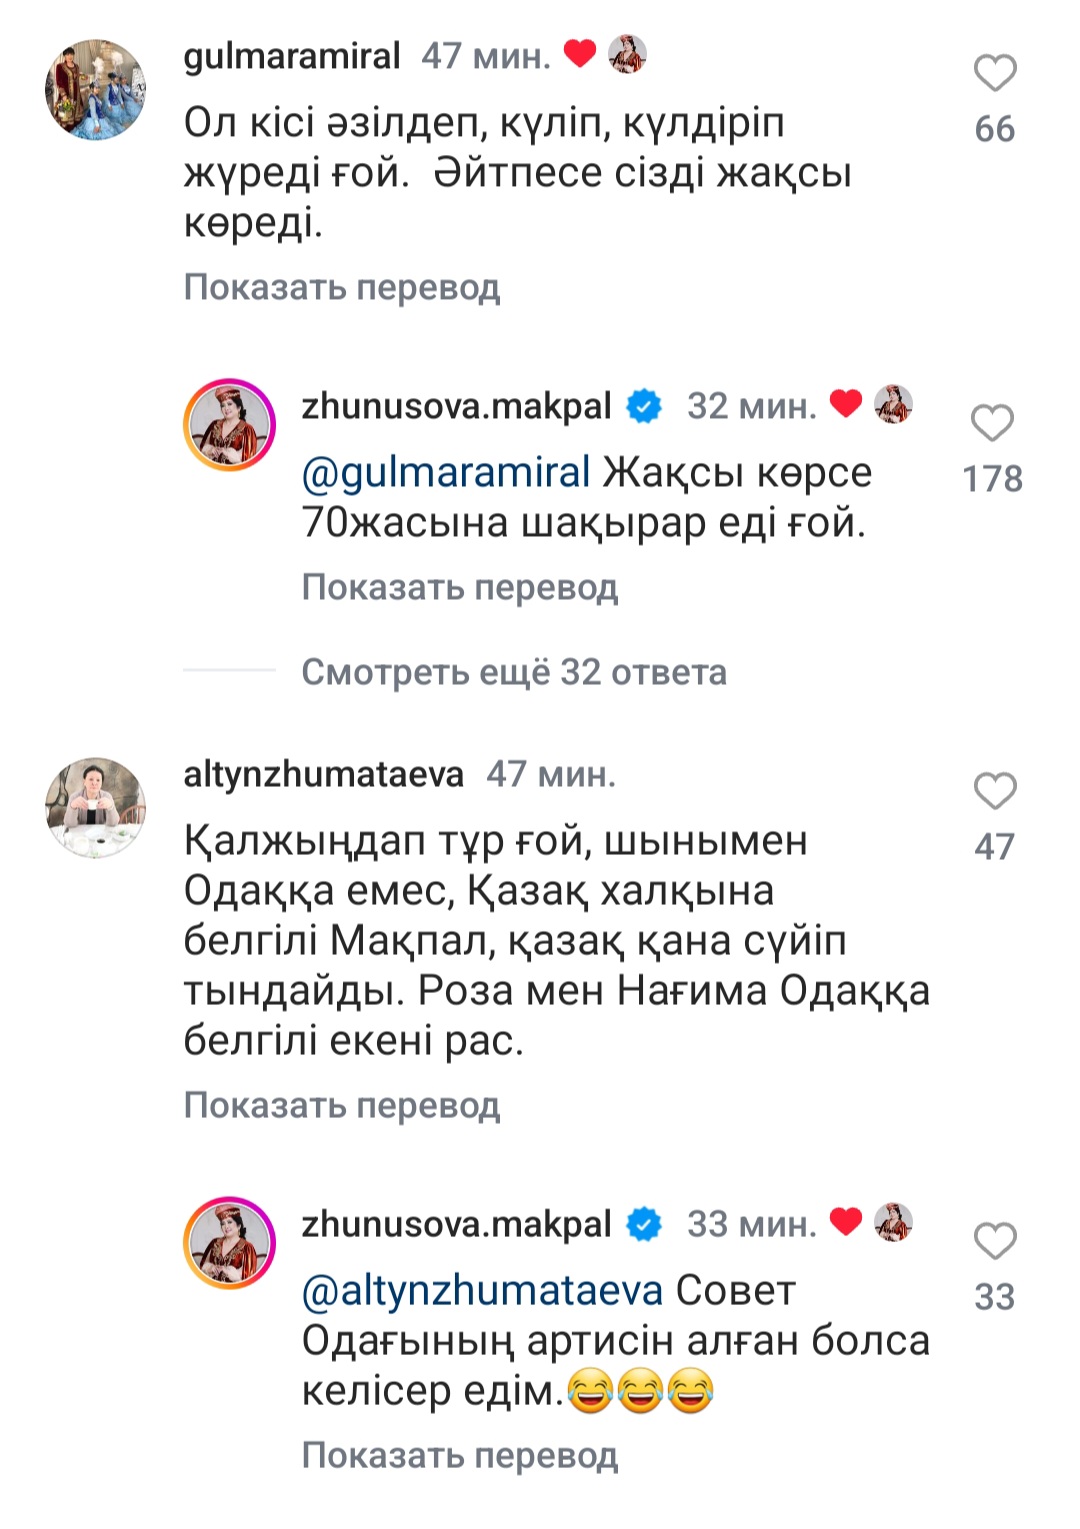Tap author-liked avatar beside gulmaramiral's timestamp
1080x1529 pixels.
point(627,55)
